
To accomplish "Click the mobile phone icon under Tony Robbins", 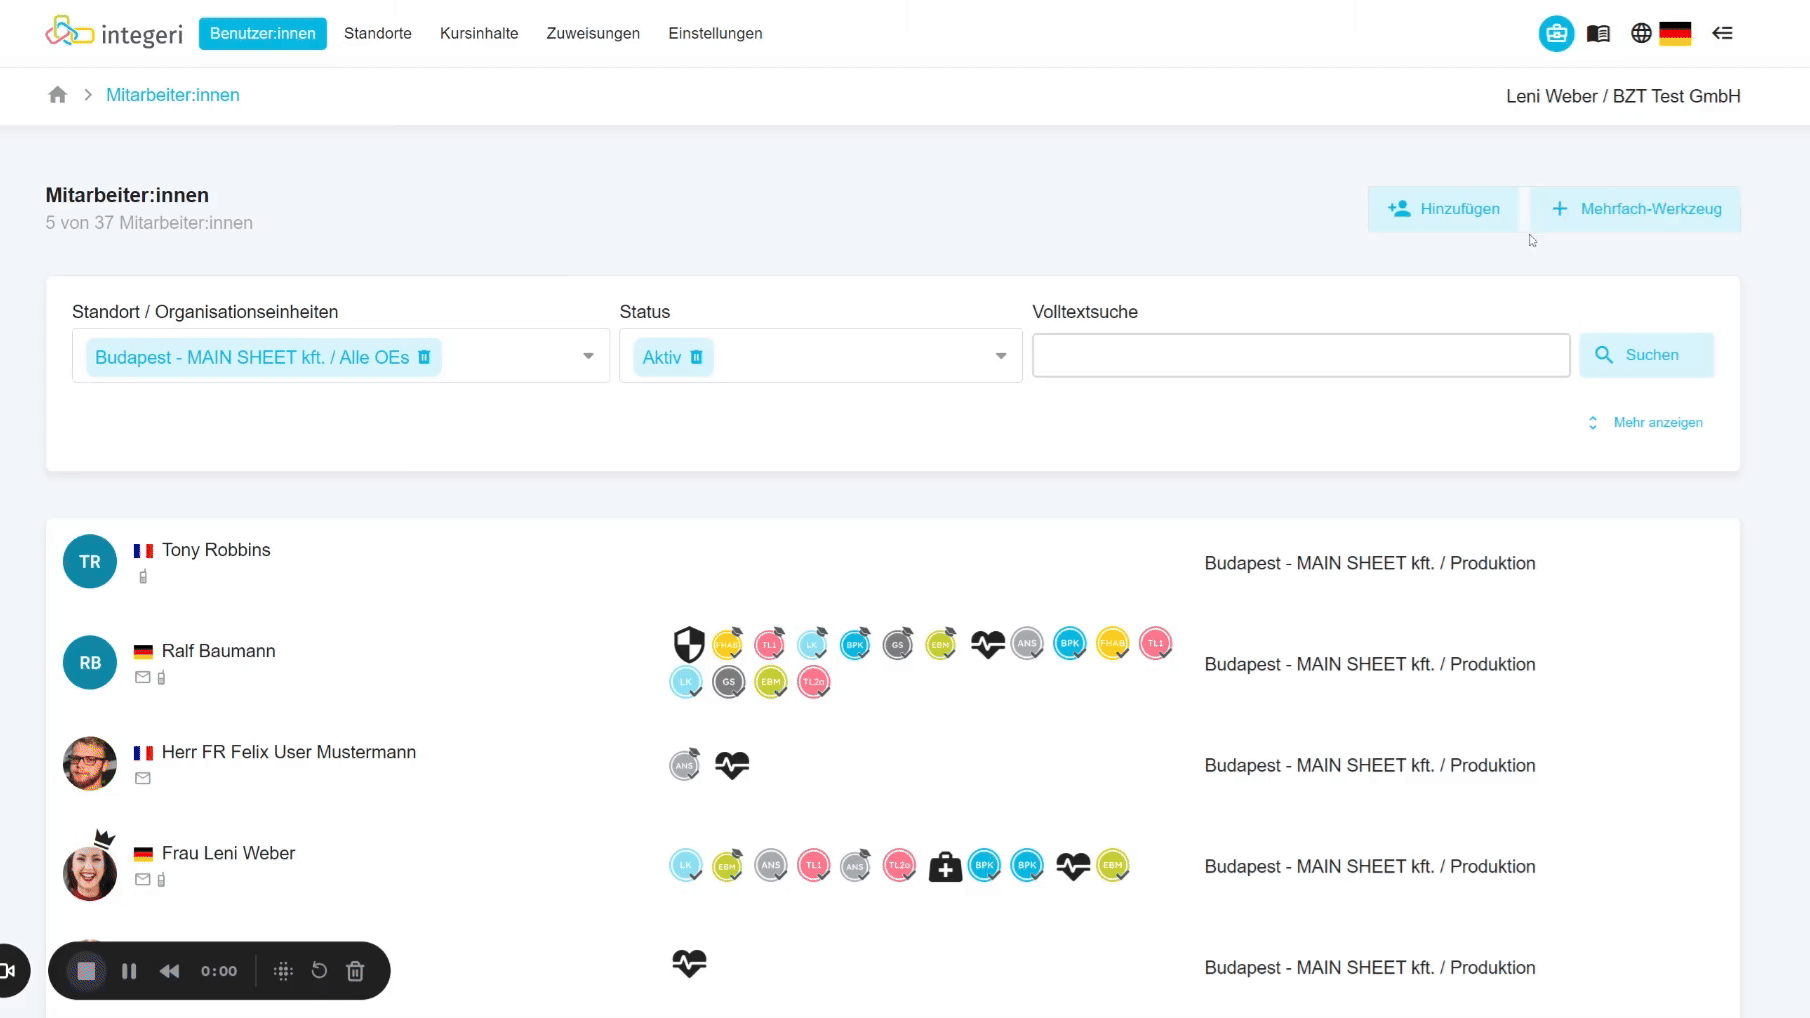I will click(x=143, y=577).
